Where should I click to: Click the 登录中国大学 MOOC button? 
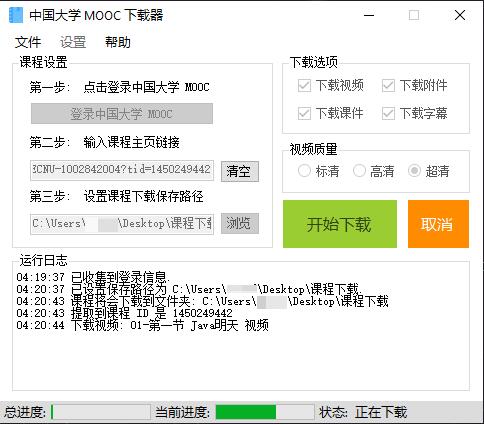tap(122, 114)
